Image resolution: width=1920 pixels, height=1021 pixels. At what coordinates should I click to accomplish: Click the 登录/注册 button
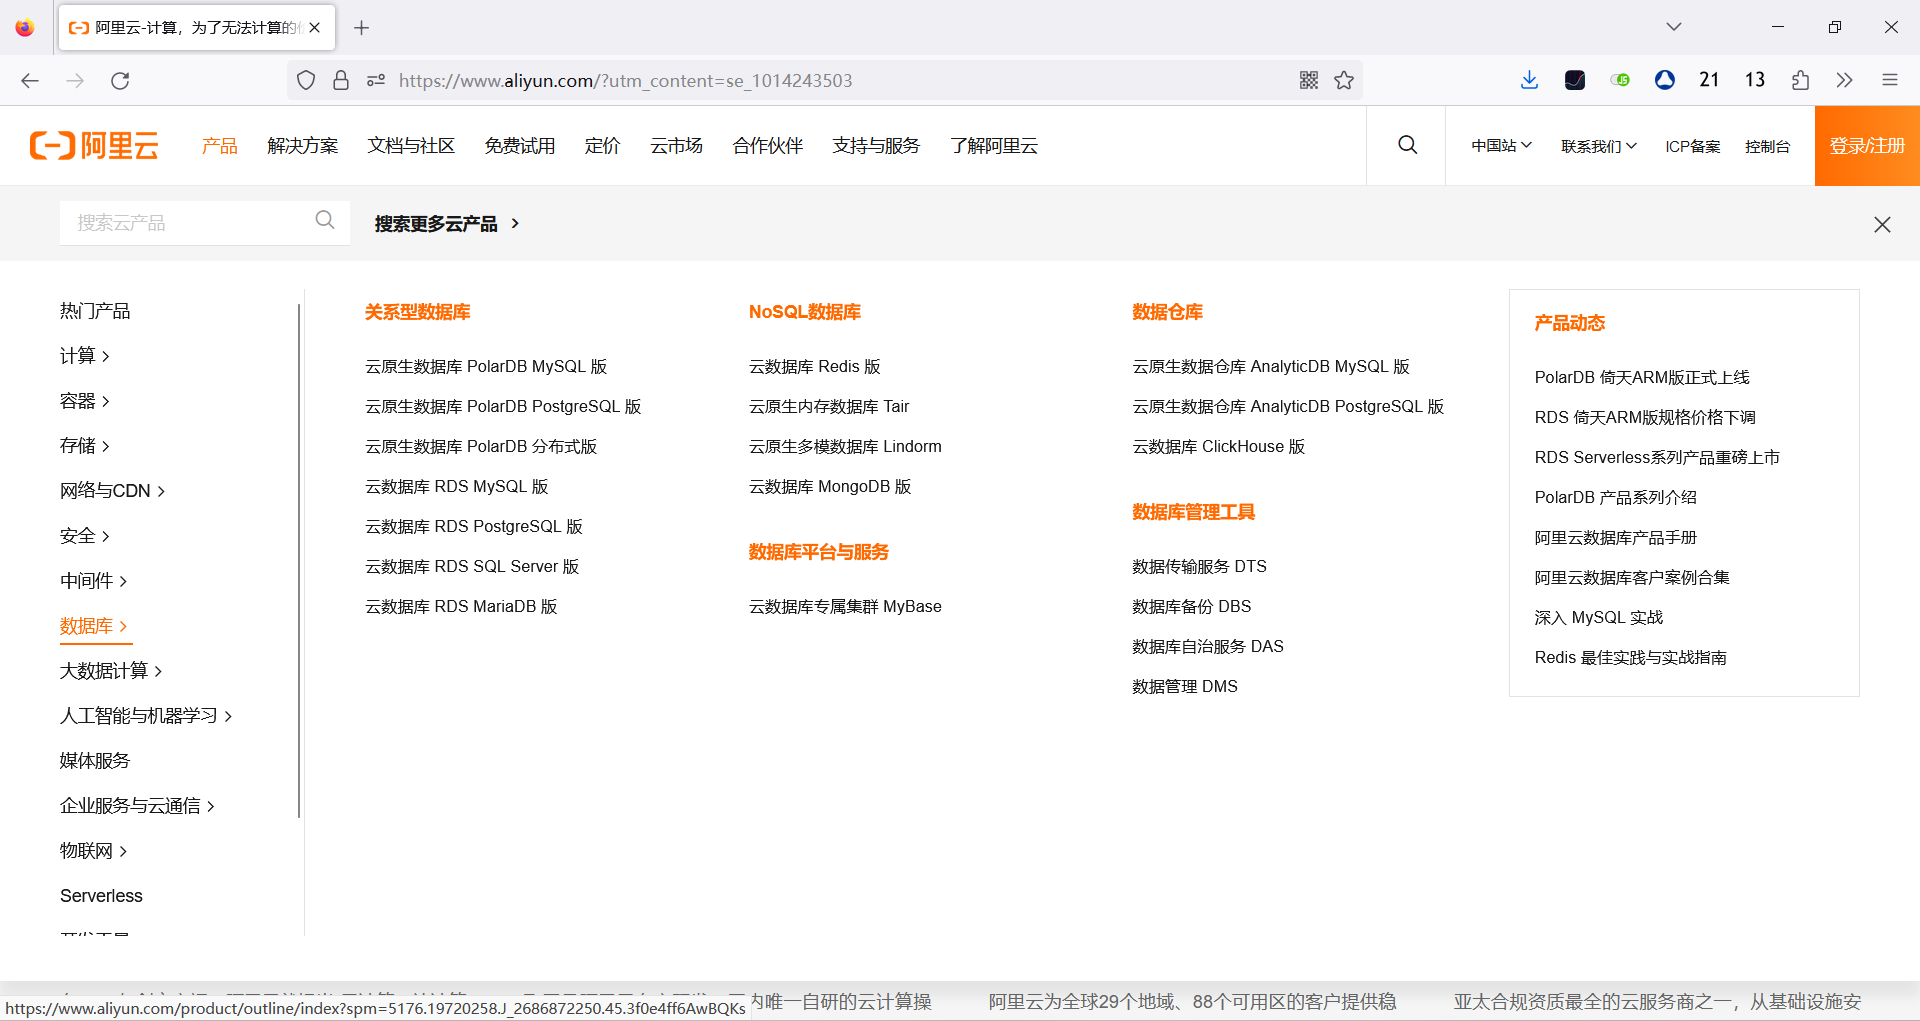1866,145
